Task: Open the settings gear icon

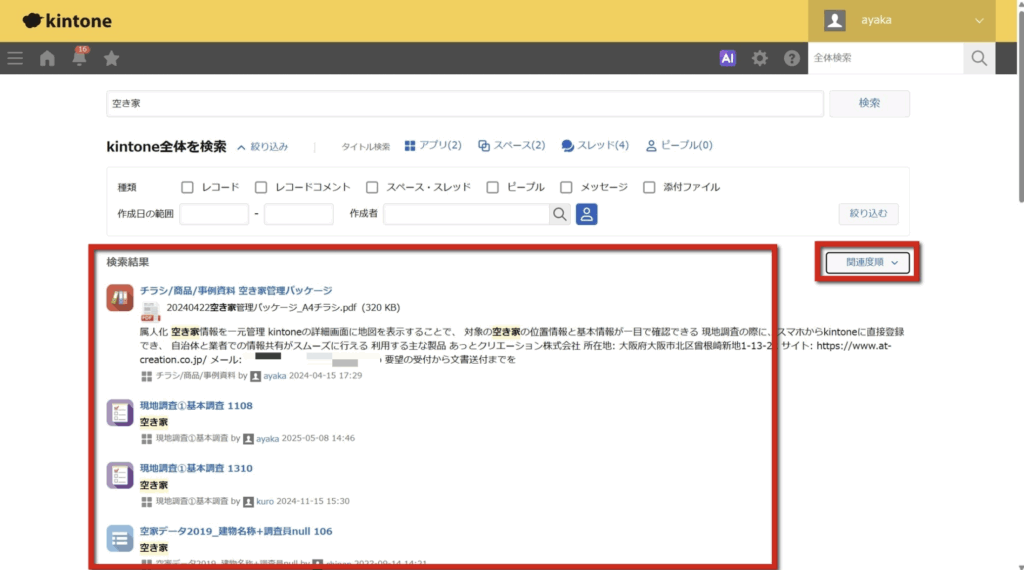Action: click(x=760, y=58)
